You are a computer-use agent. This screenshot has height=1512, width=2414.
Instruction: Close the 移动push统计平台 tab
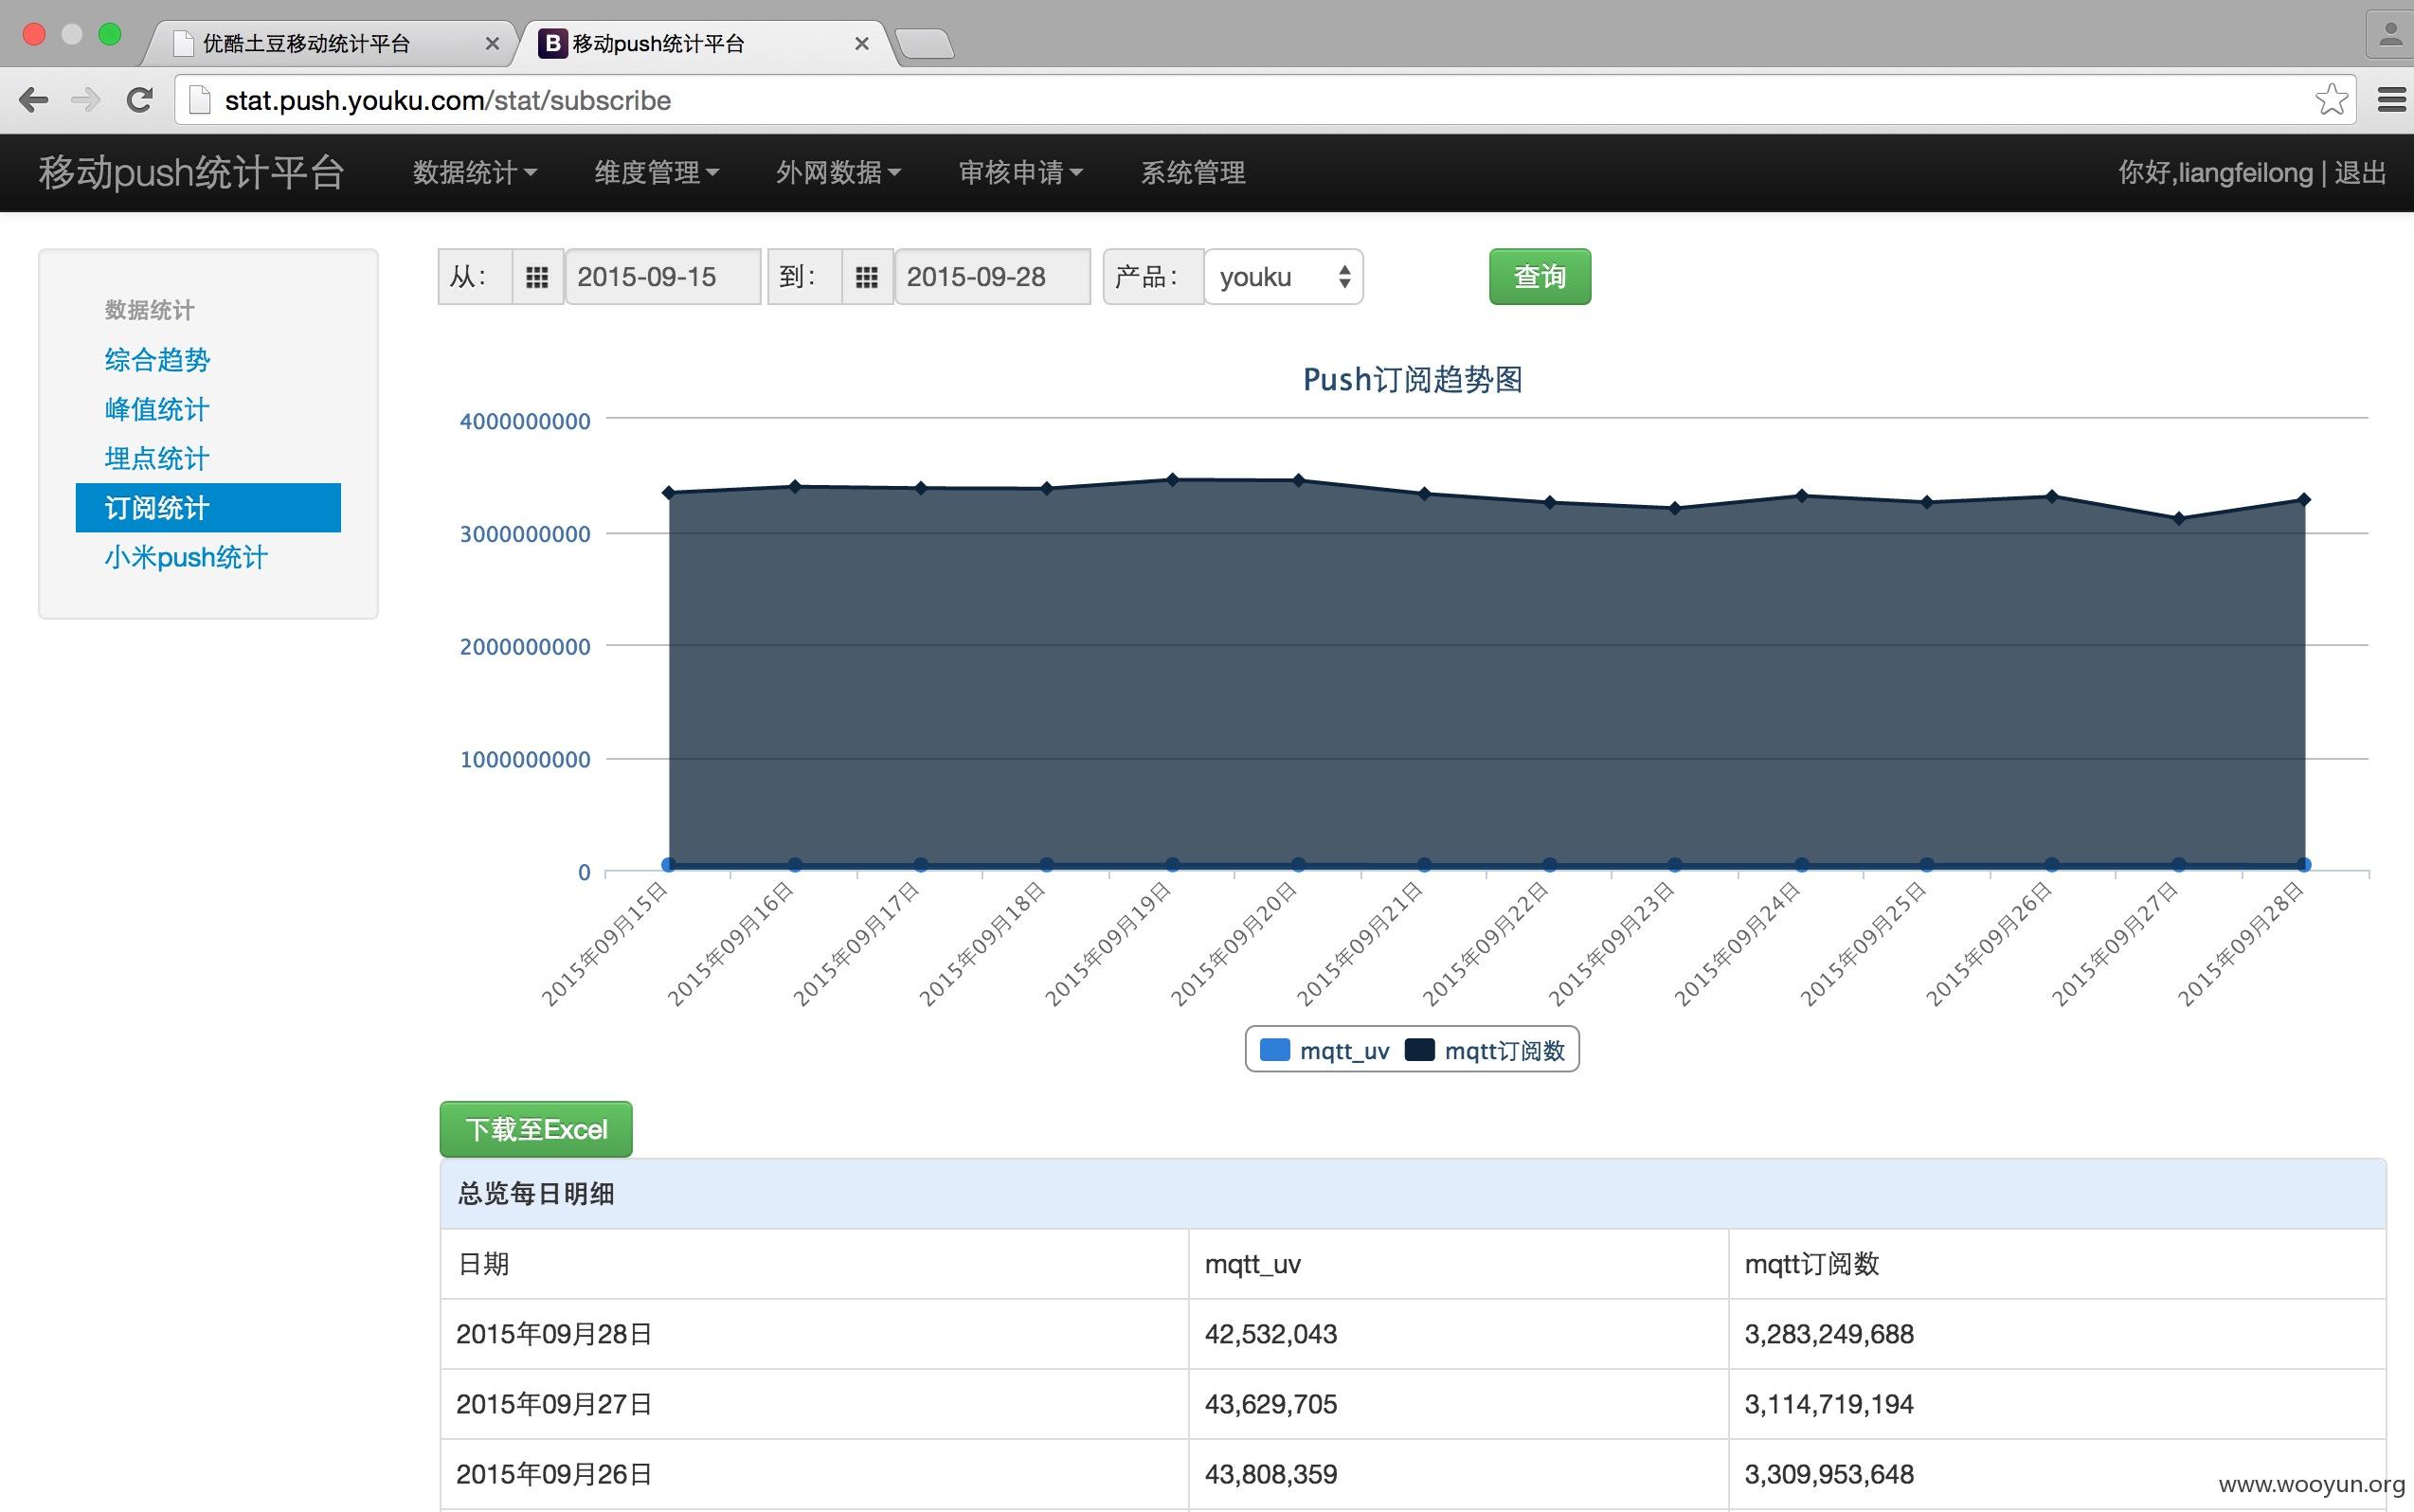(x=862, y=44)
